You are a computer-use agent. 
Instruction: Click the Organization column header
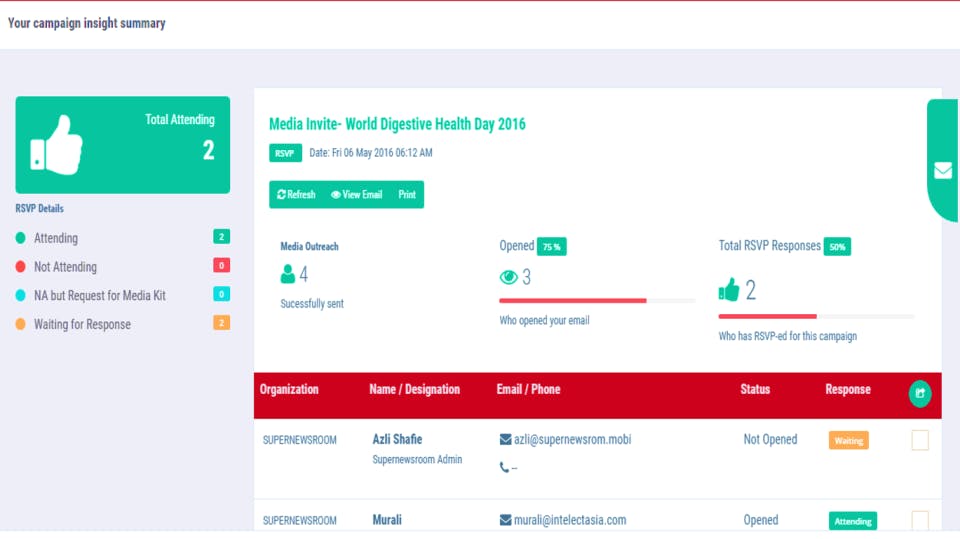[x=289, y=390]
